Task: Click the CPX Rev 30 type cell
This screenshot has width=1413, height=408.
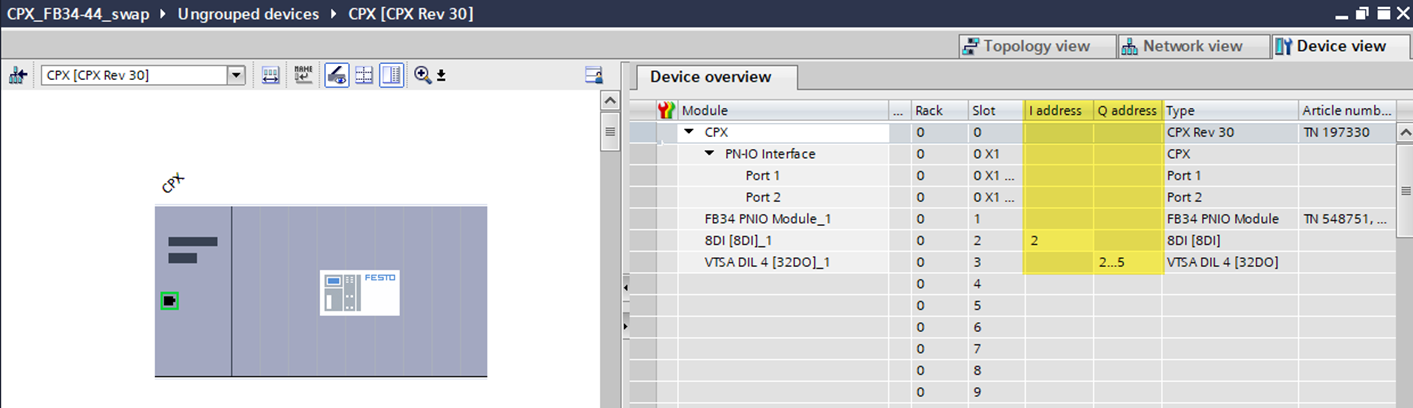Action: coord(1230,132)
